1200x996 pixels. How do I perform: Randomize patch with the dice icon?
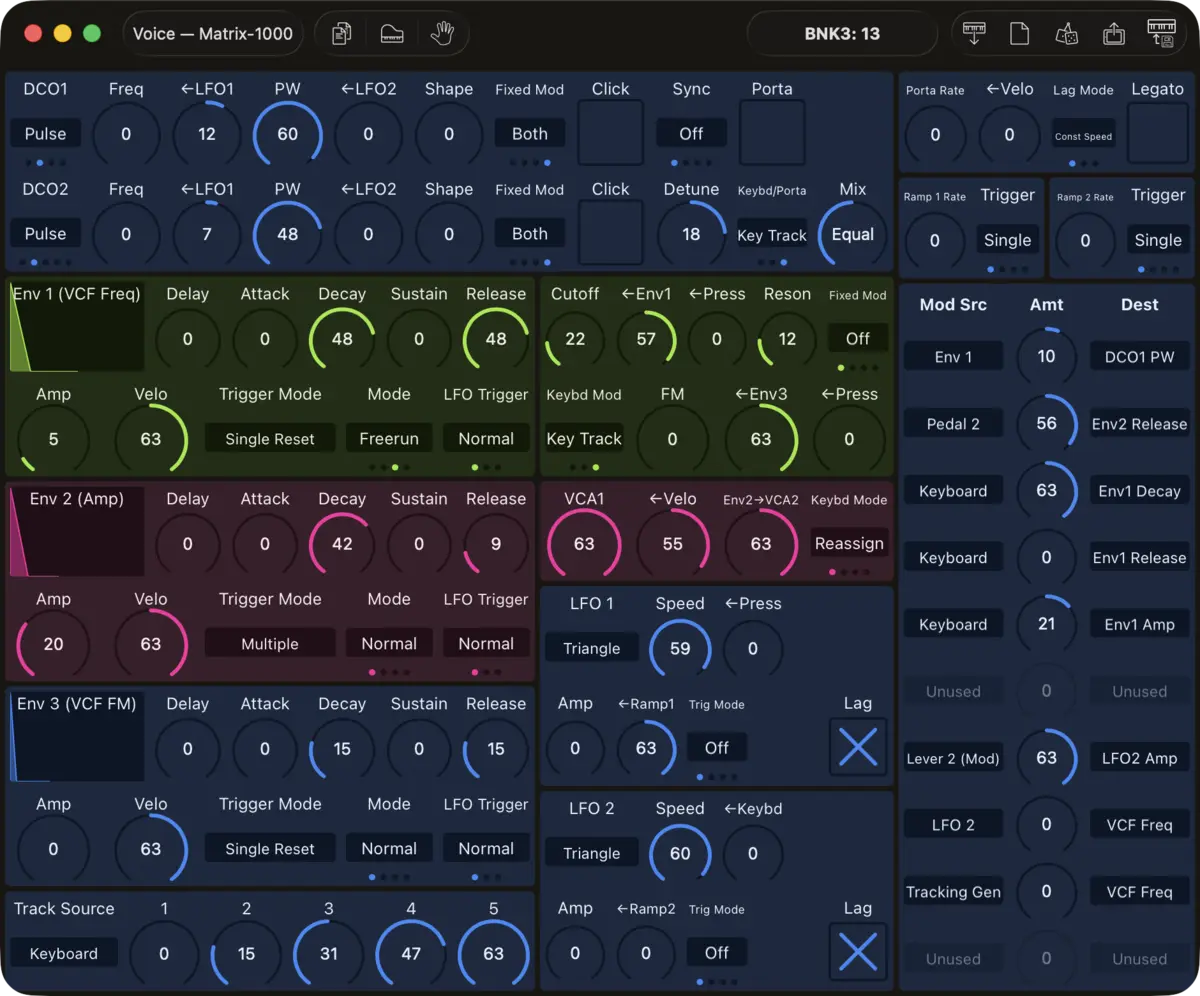click(1066, 34)
